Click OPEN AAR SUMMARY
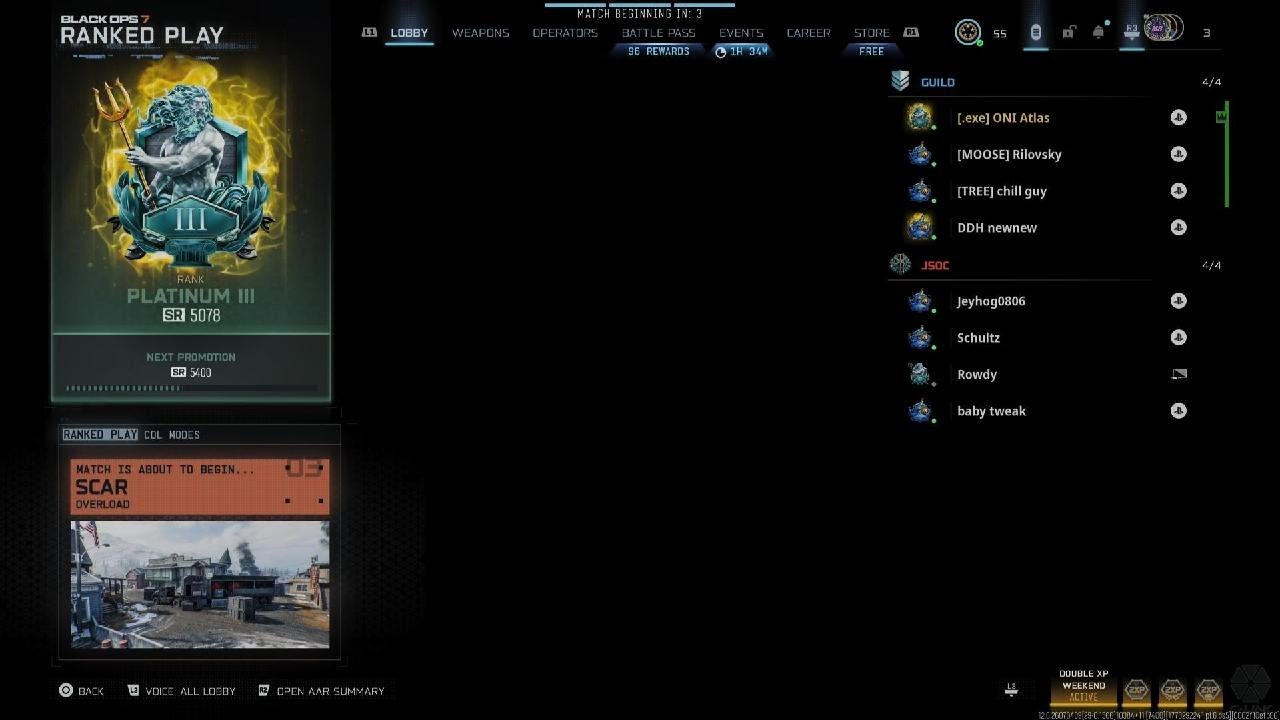Viewport: 1280px width, 720px height. (321, 691)
